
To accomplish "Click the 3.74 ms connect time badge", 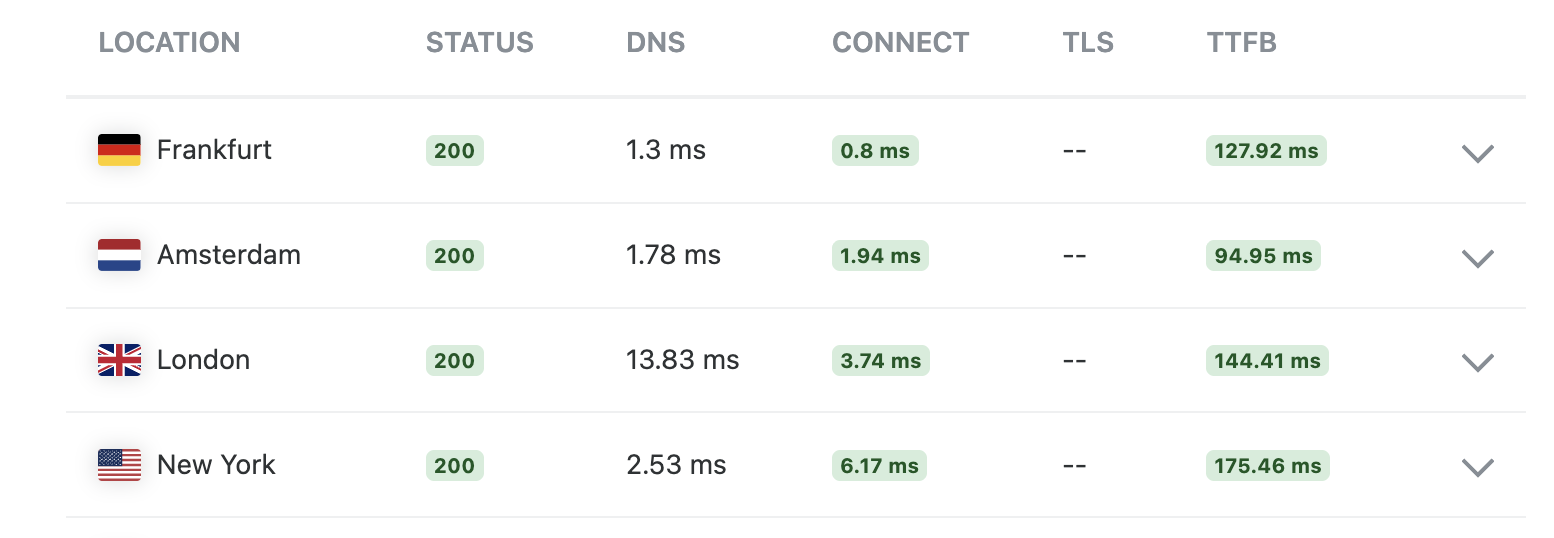I will click(881, 361).
